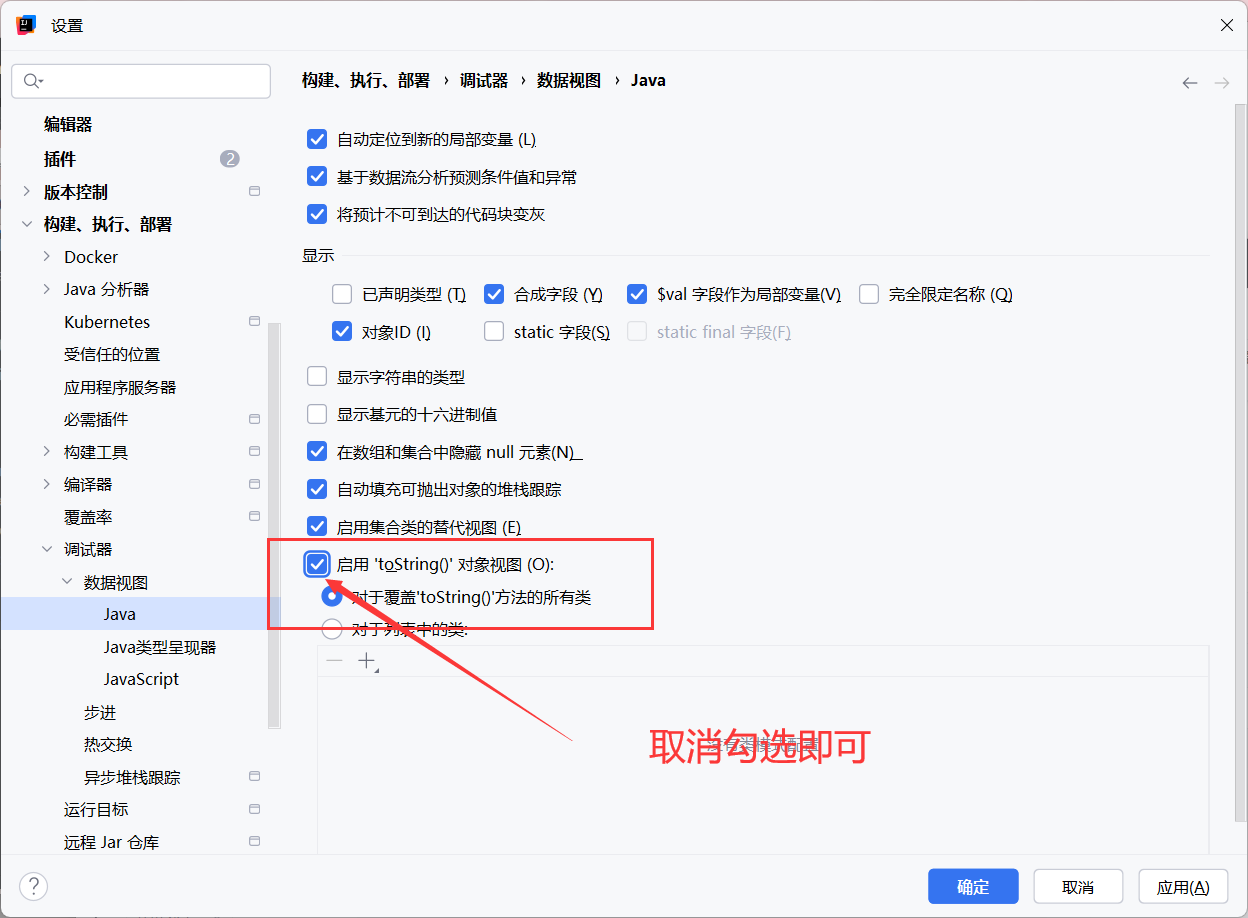This screenshot has height=918, width=1248.
Task: Enable the 显示字符串的类型 checkbox
Action: click(317, 377)
